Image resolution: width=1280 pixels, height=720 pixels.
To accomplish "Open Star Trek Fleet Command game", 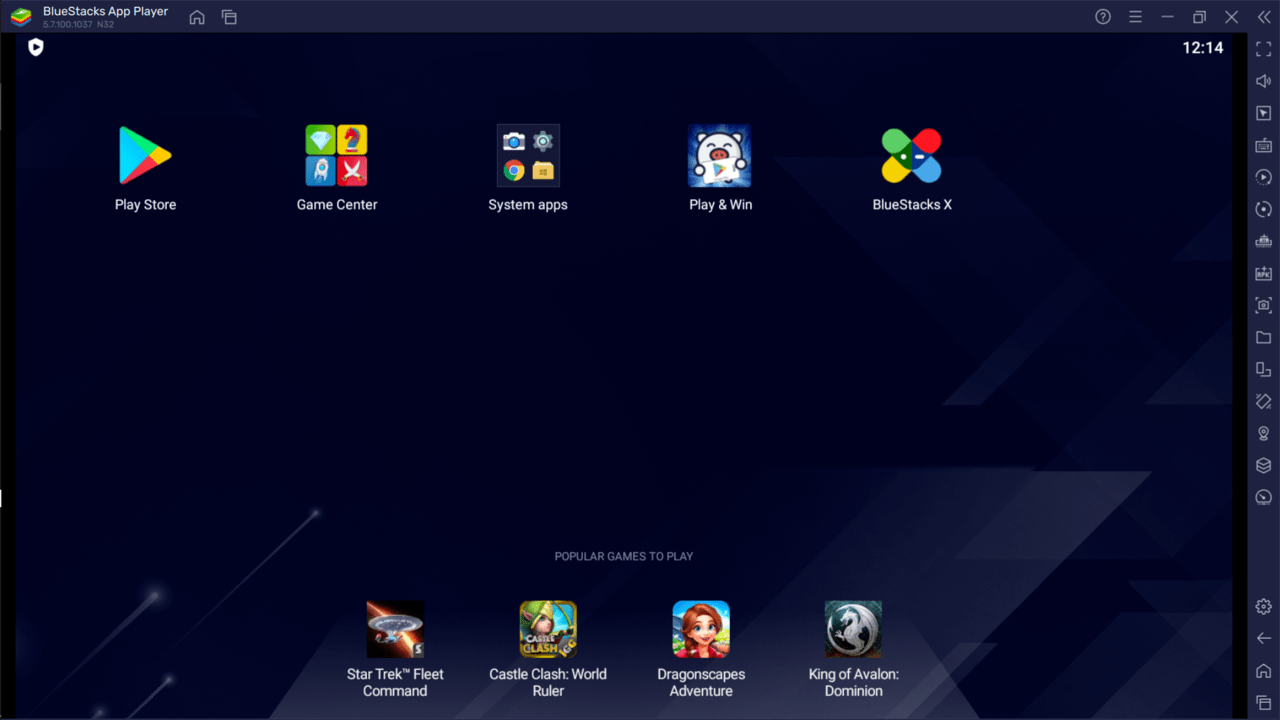I will [395, 629].
